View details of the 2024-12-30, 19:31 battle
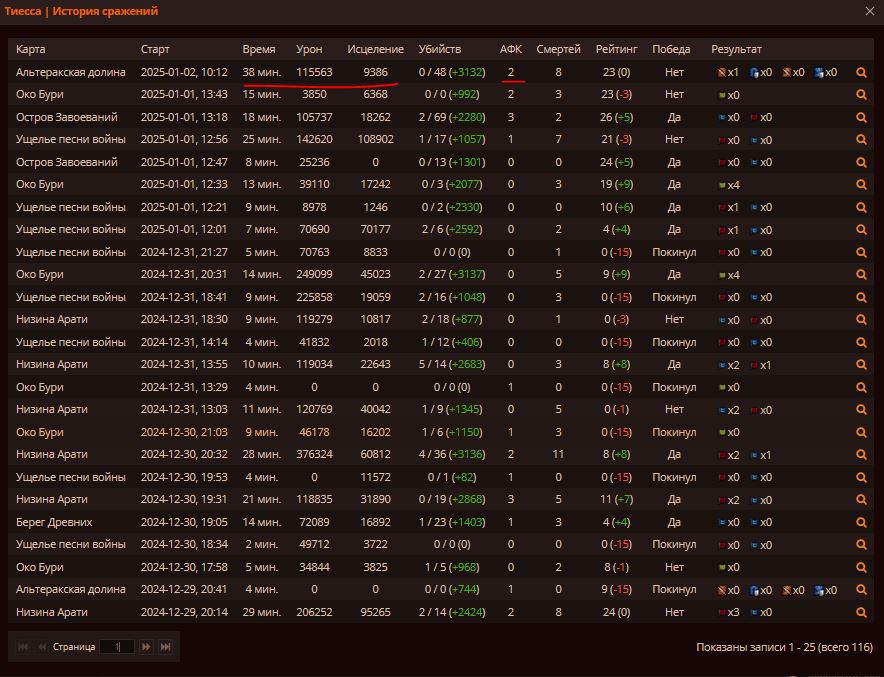884x677 pixels. [861, 499]
